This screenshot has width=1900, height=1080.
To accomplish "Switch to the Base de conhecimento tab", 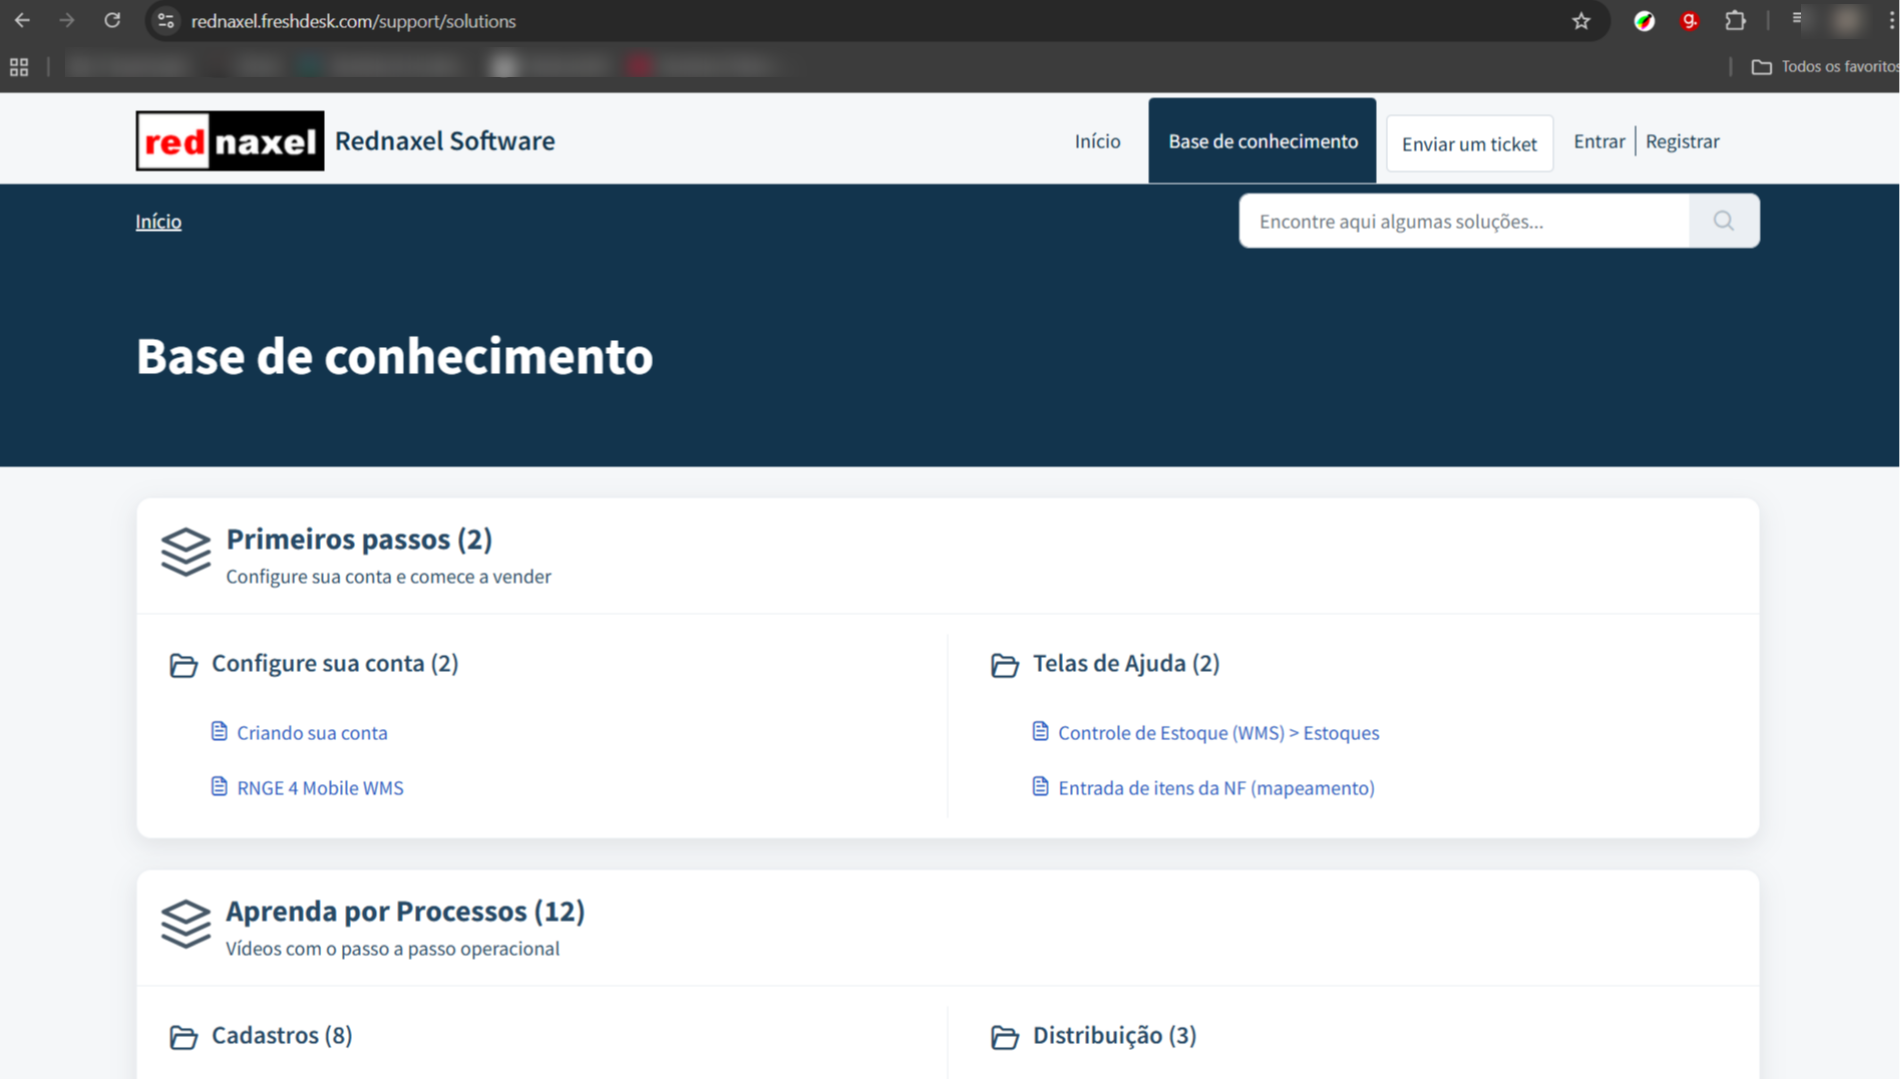I will 1262,141.
